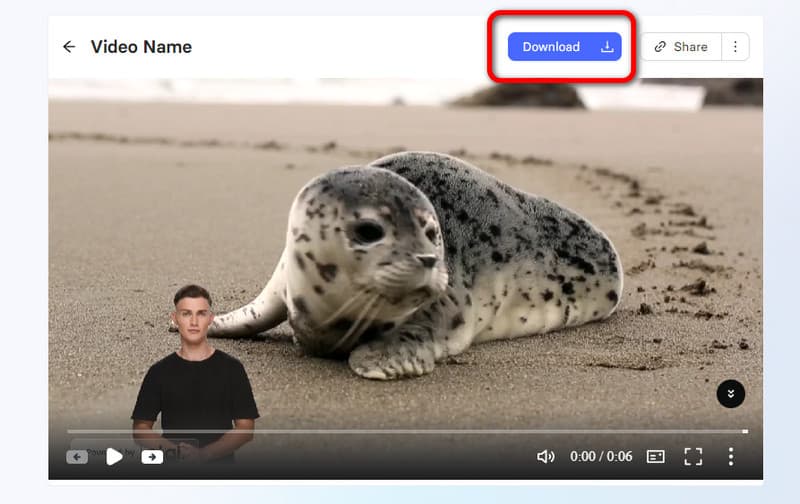Skip backward with left arrow key icon

(77, 457)
